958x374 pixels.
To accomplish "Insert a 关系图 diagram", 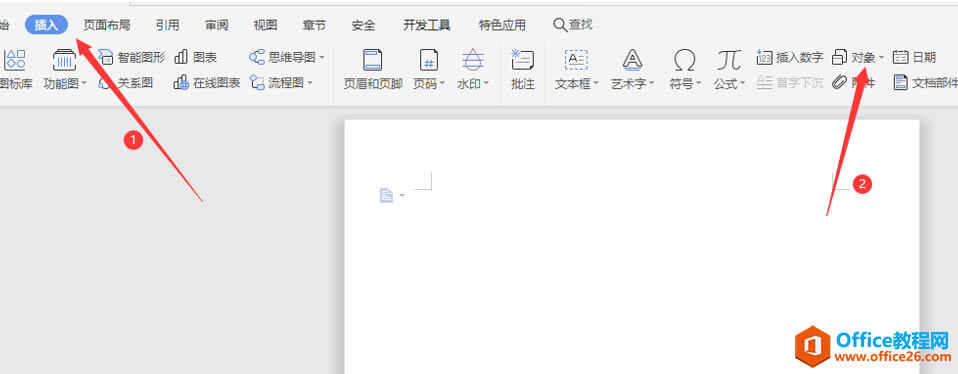I will coord(125,83).
